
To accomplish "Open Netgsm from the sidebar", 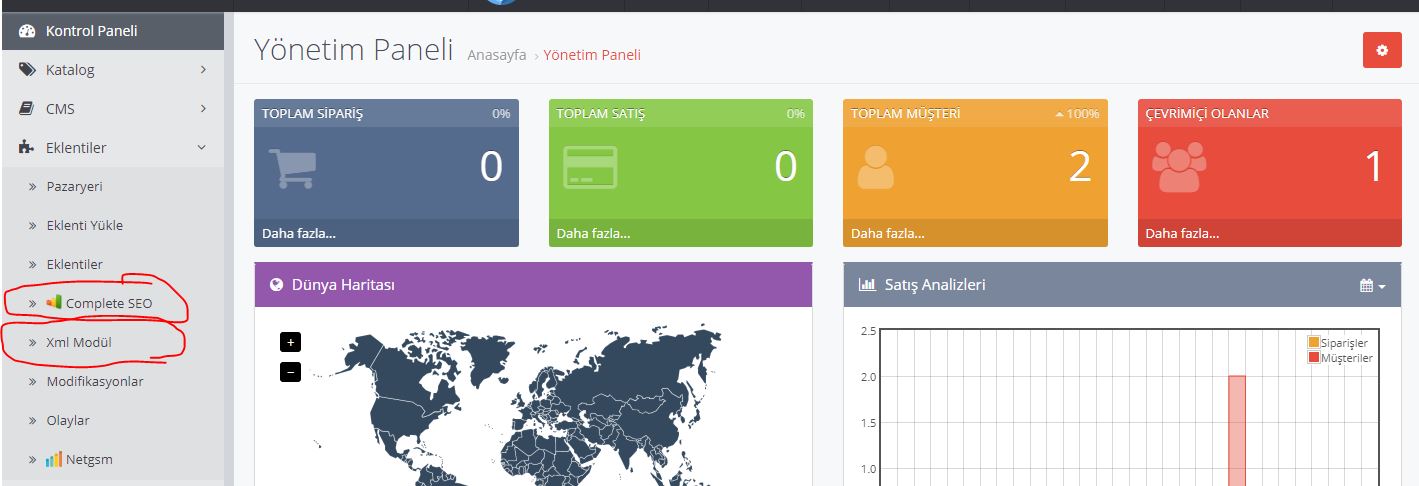I will tap(88, 460).
